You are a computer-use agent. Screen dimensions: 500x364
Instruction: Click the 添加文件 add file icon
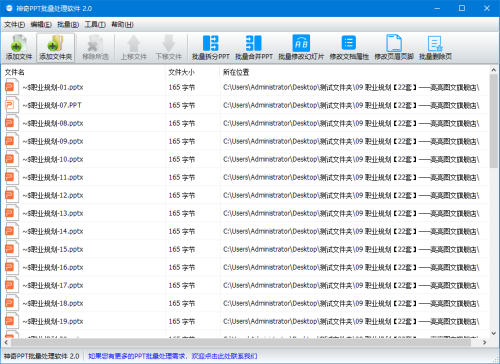click(x=19, y=47)
